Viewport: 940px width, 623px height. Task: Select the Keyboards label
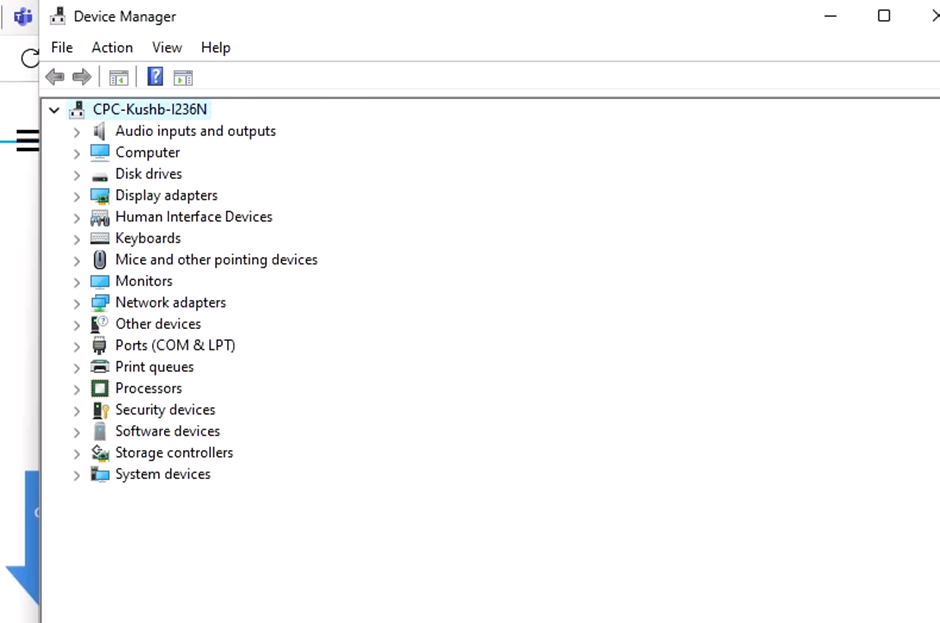[x=148, y=238]
